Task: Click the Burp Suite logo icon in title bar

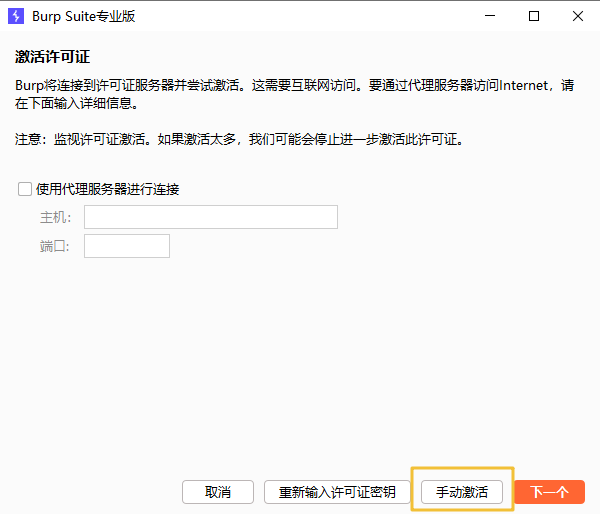Action: pos(16,16)
